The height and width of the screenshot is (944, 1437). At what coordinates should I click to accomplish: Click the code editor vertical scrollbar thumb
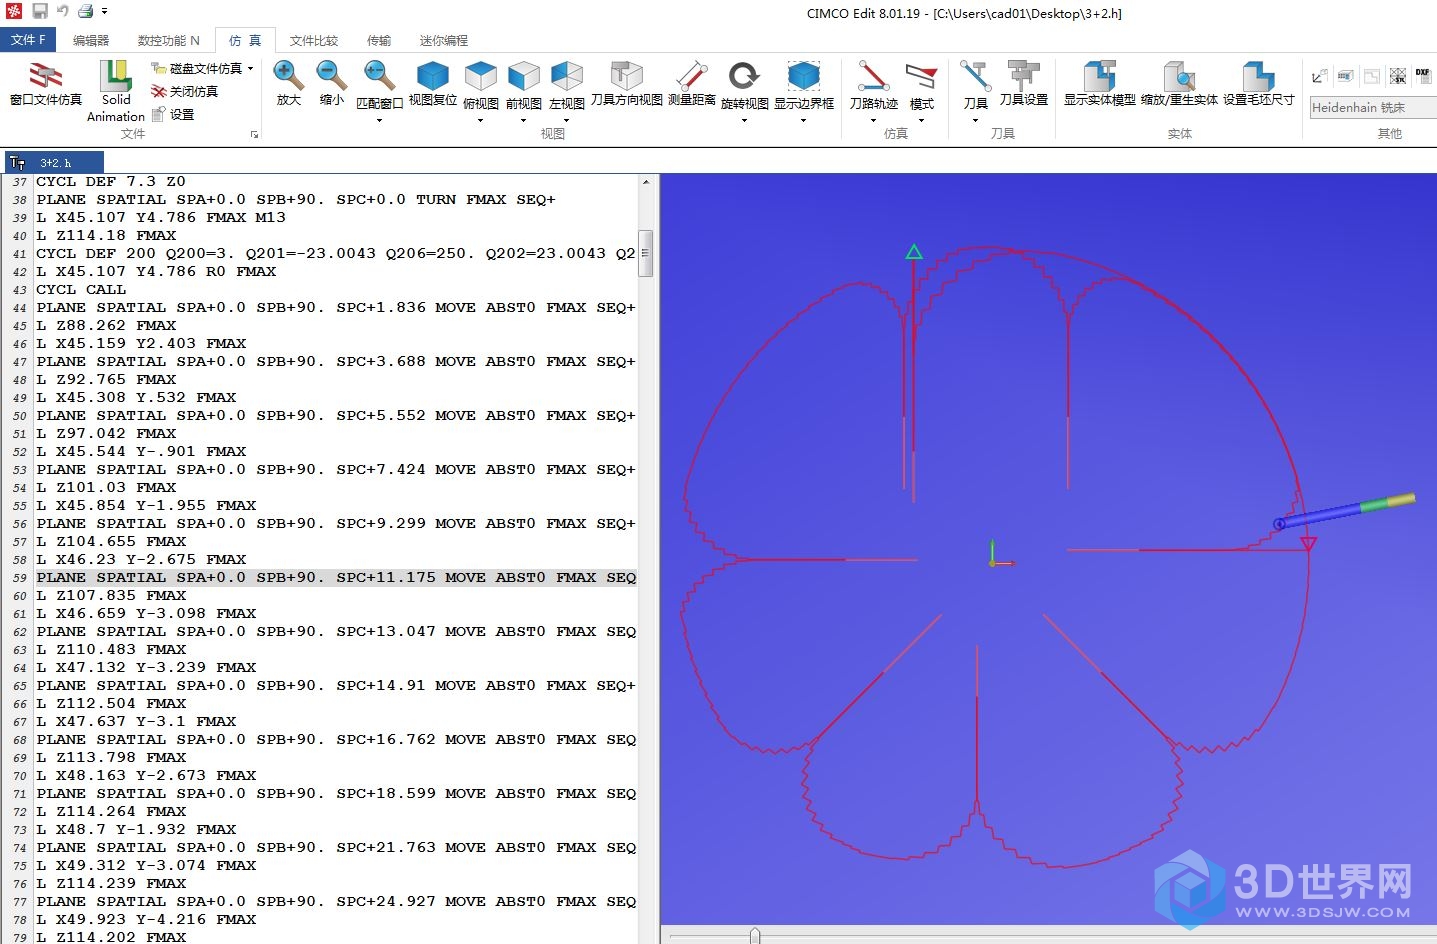point(646,254)
